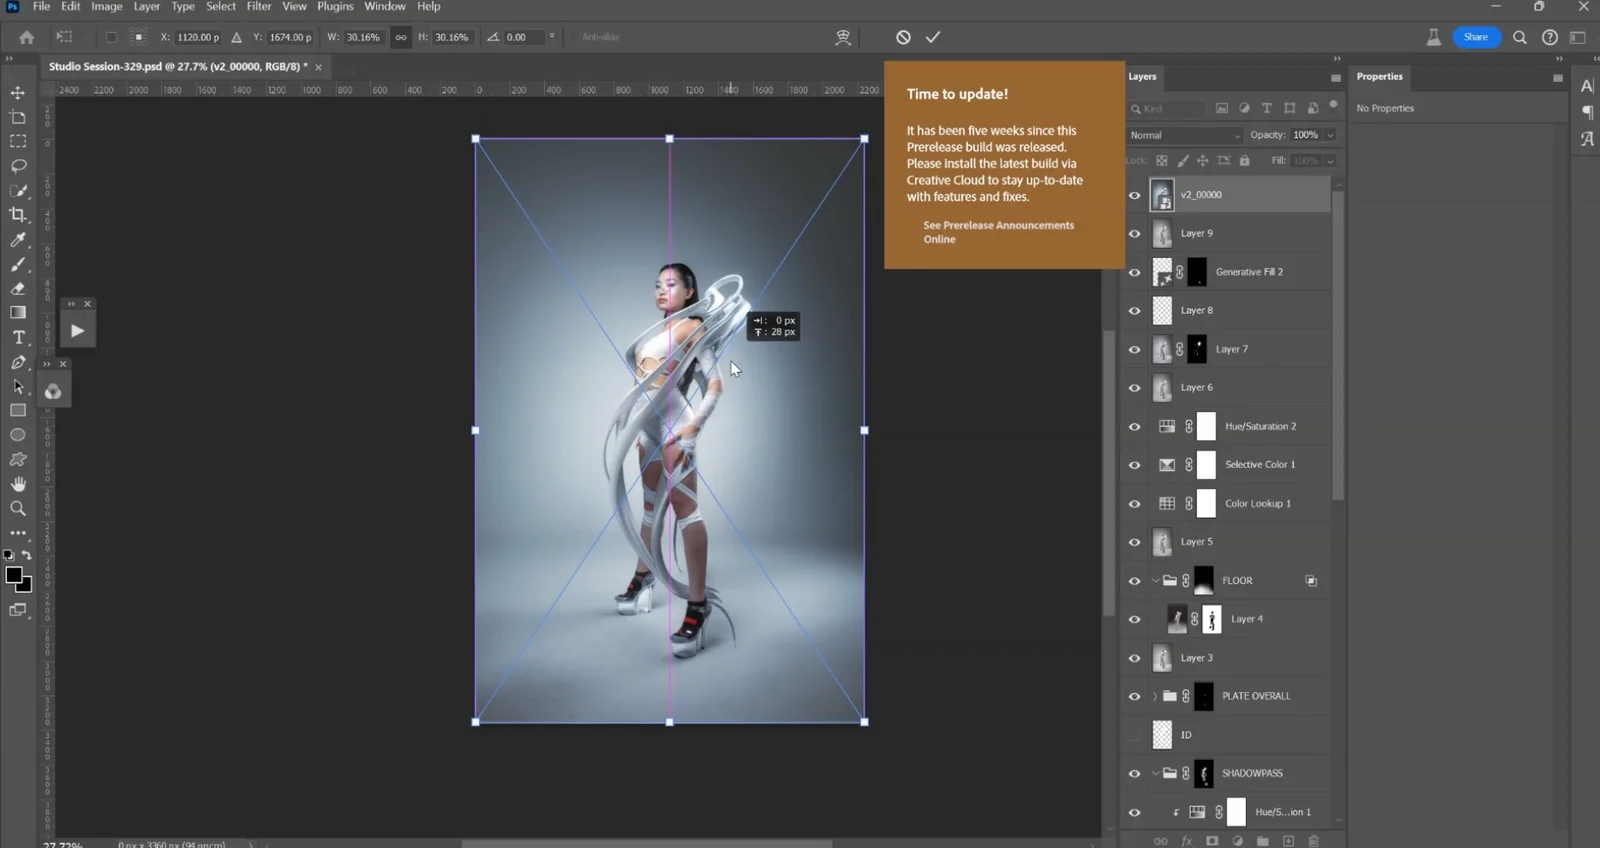1600x848 pixels.
Task: Hide the FLOOR group
Action: point(1134,581)
